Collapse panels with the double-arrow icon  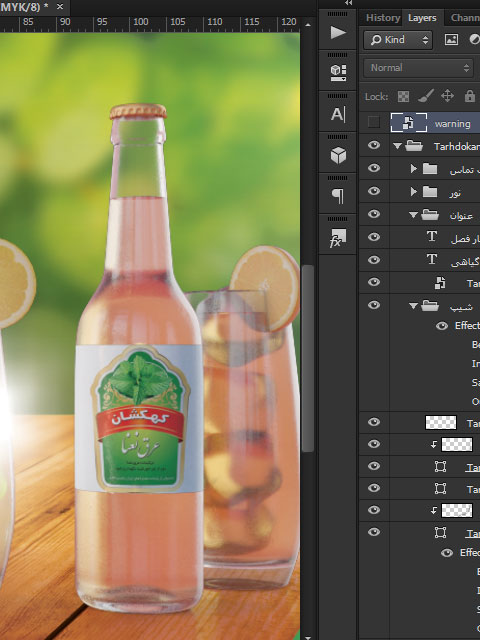coord(348,3)
